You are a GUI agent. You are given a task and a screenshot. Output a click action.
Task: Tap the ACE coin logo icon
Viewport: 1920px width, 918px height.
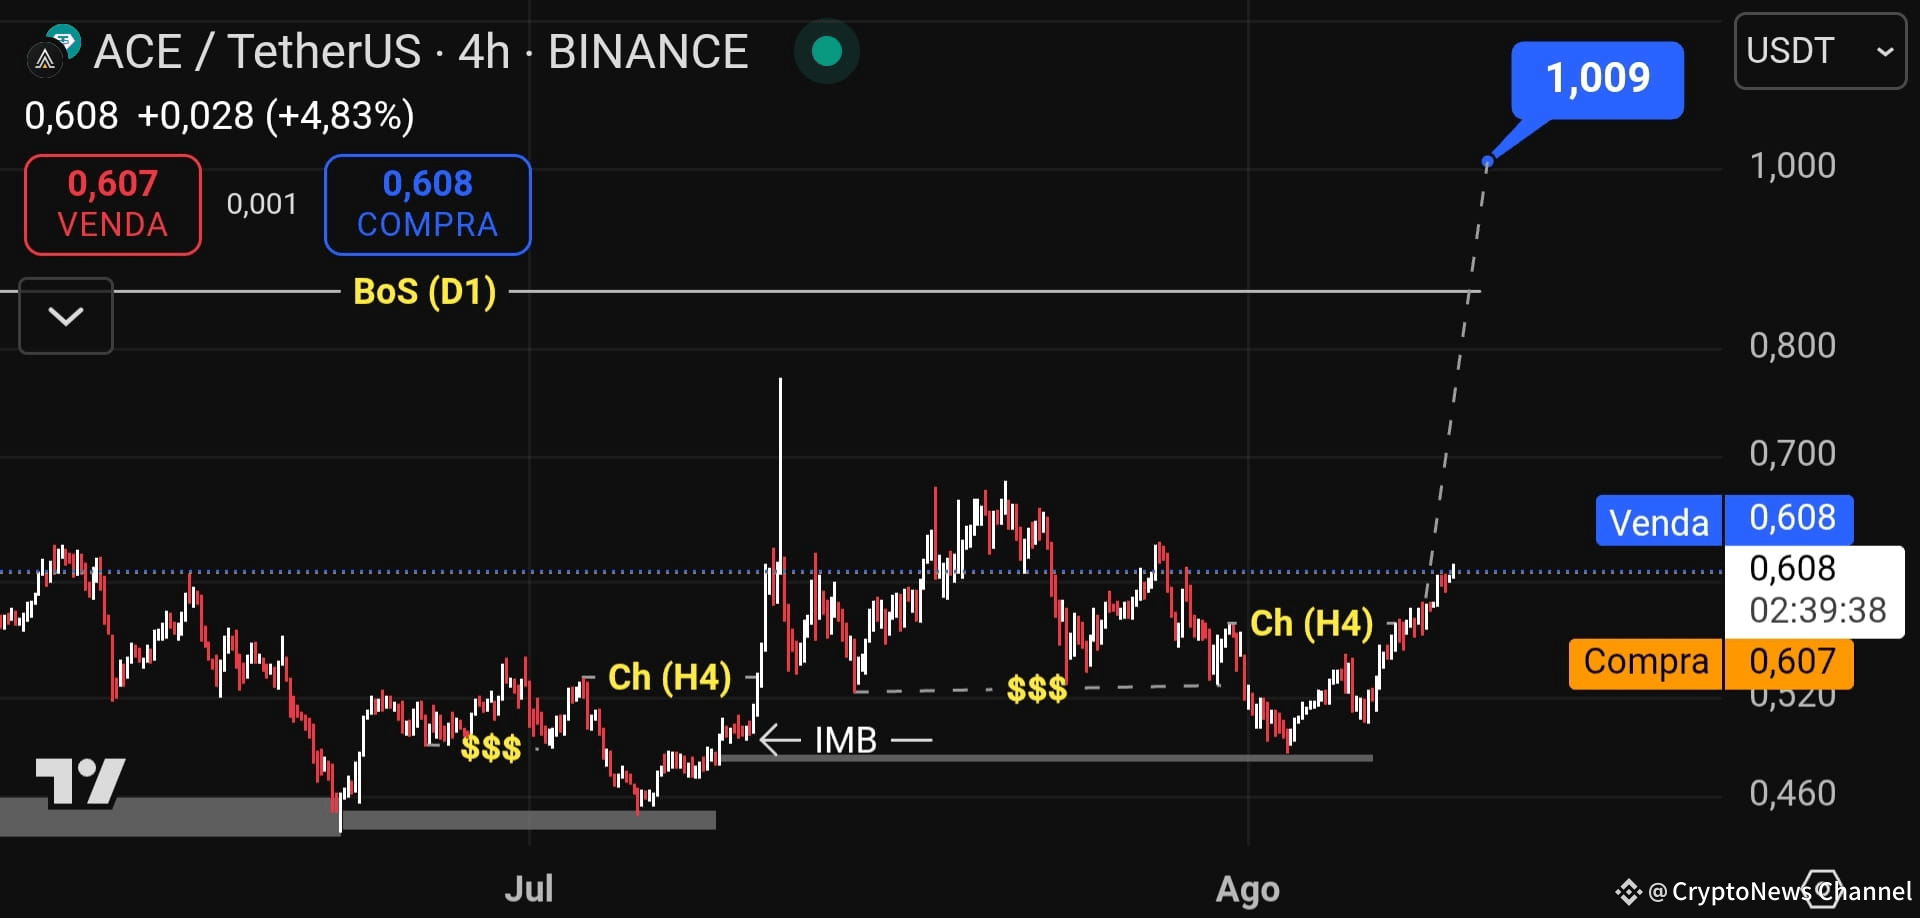point(45,60)
